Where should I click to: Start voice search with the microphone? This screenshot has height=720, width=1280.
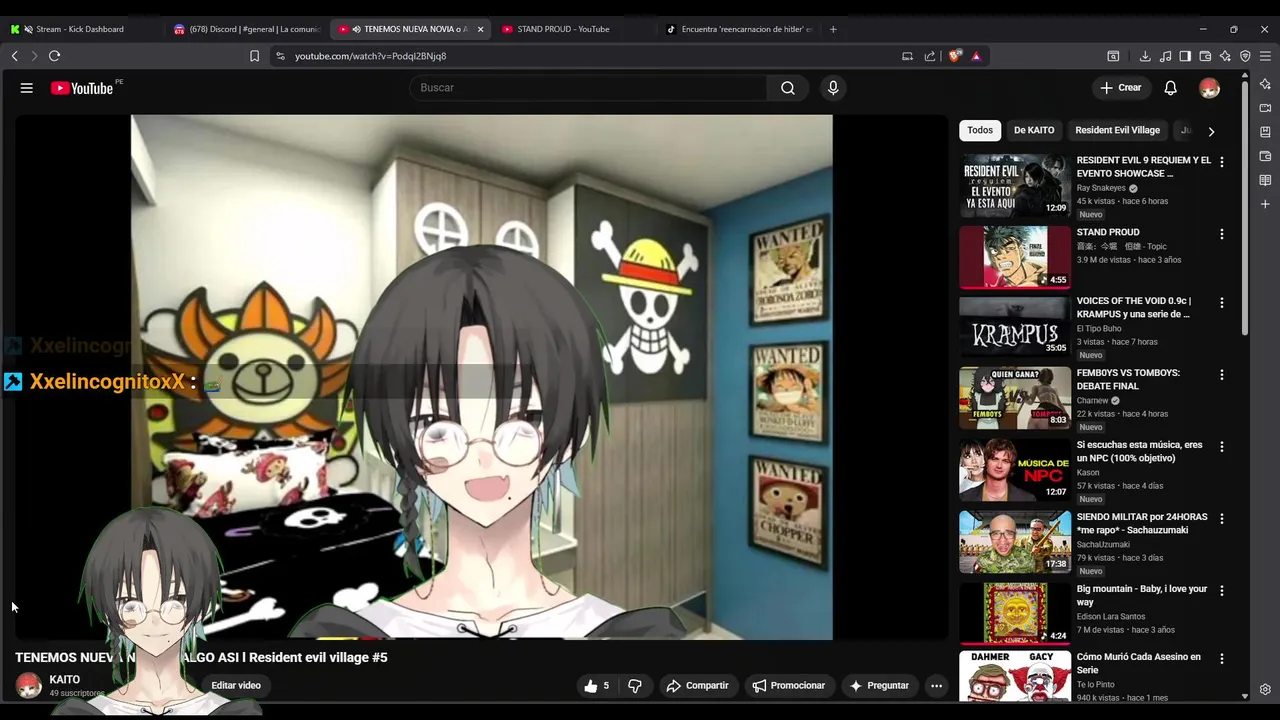tap(833, 88)
